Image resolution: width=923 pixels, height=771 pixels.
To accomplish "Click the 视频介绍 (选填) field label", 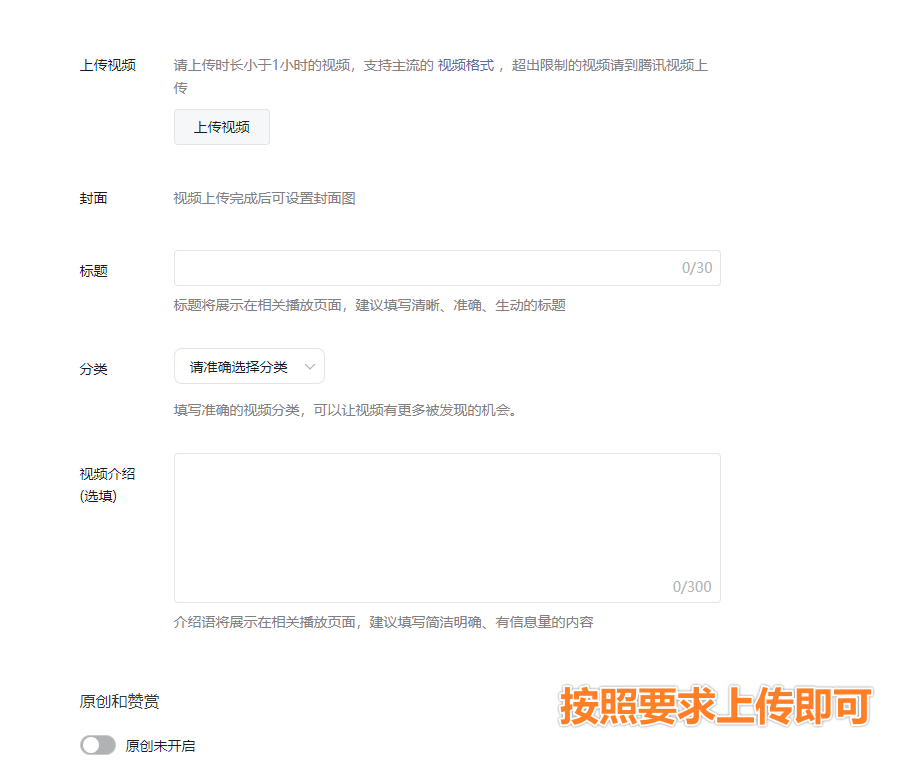I will coord(107,484).
